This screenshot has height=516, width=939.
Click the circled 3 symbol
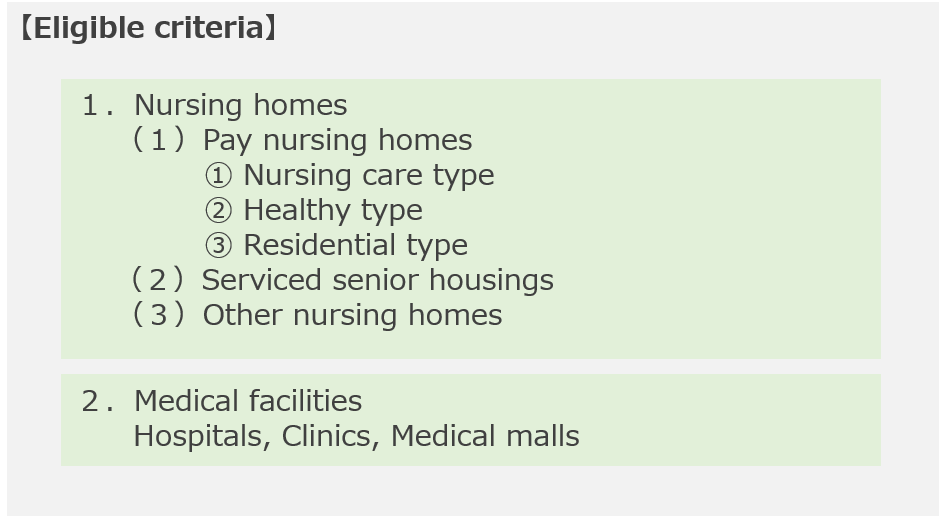218,245
